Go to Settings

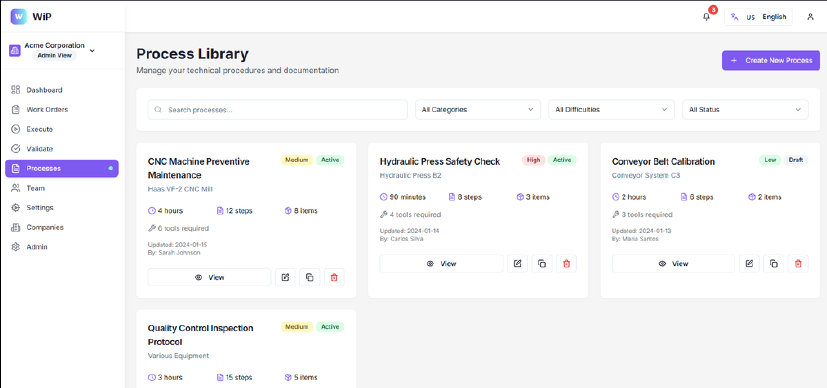[62, 208]
